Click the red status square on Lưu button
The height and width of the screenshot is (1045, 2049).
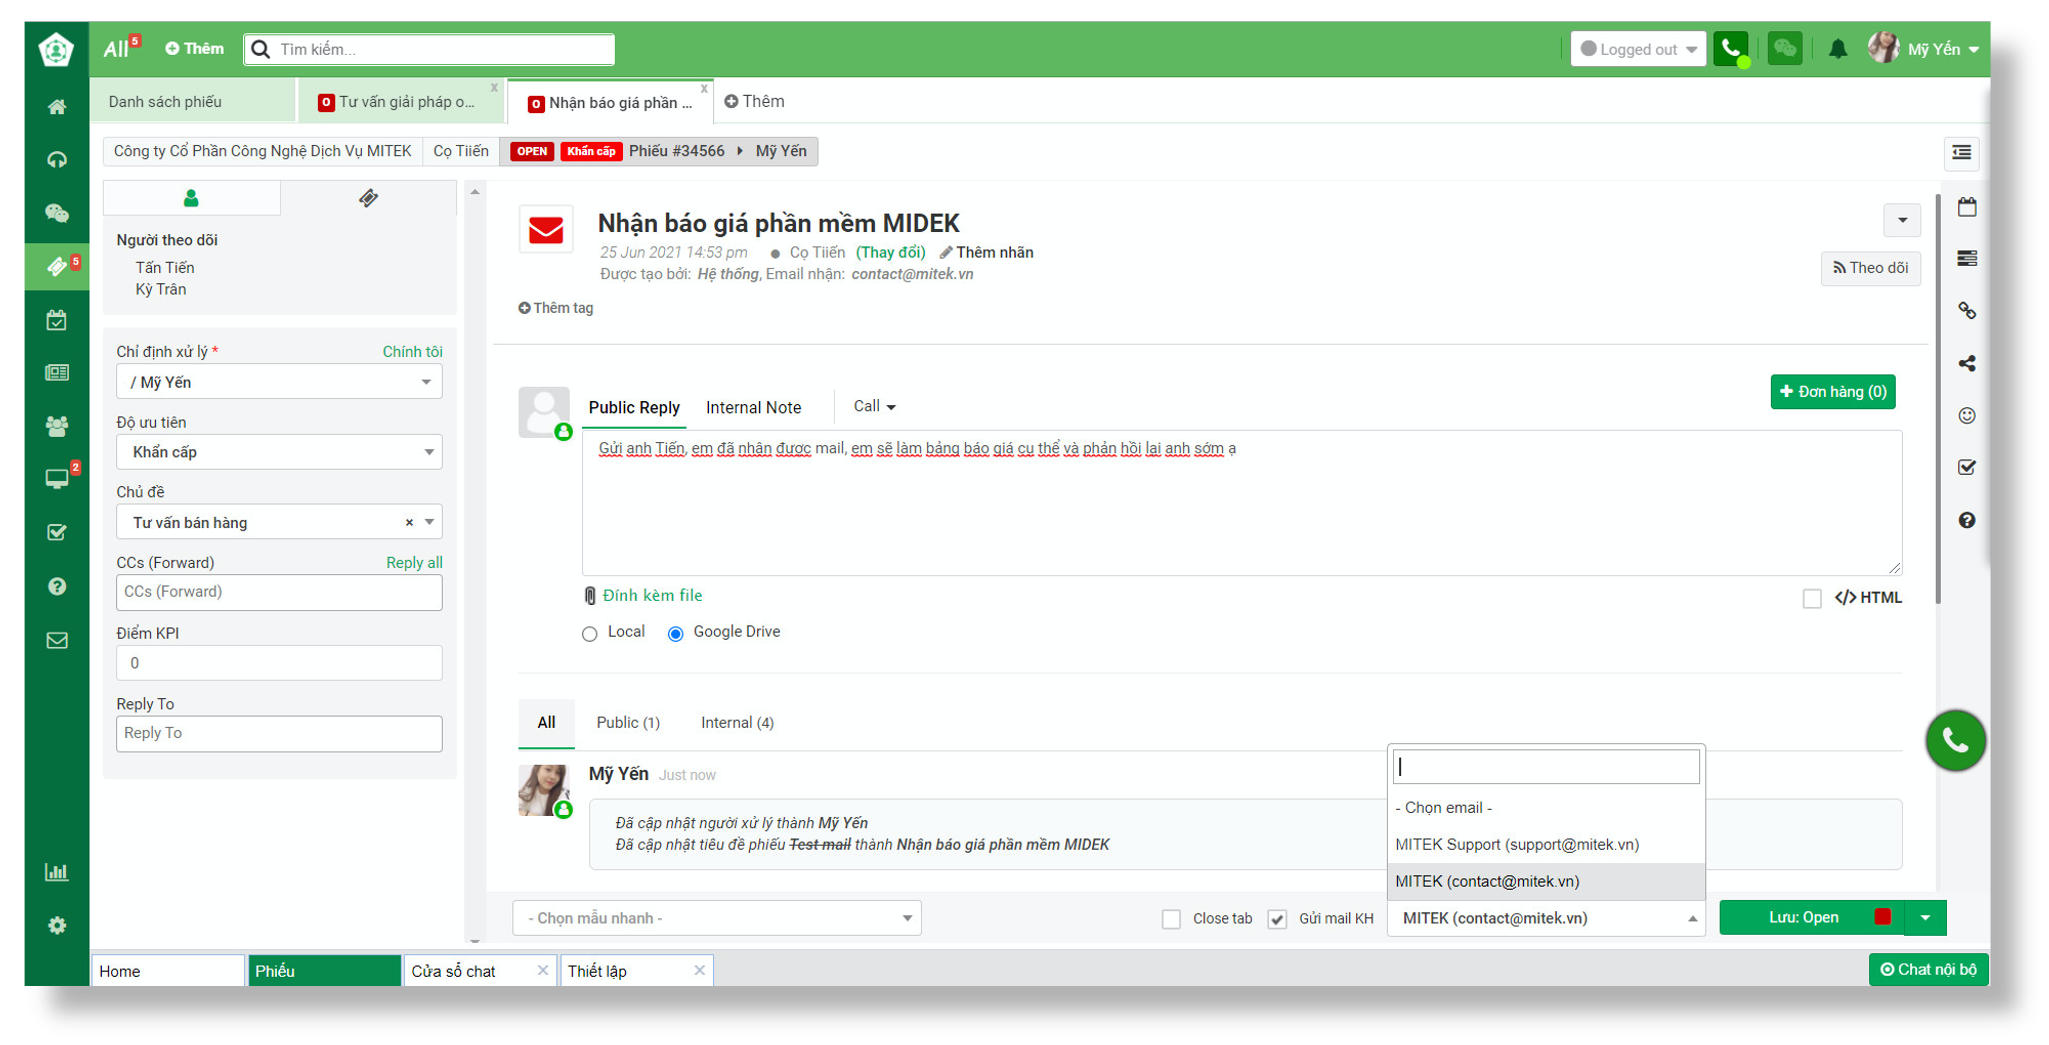point(1882,917)
